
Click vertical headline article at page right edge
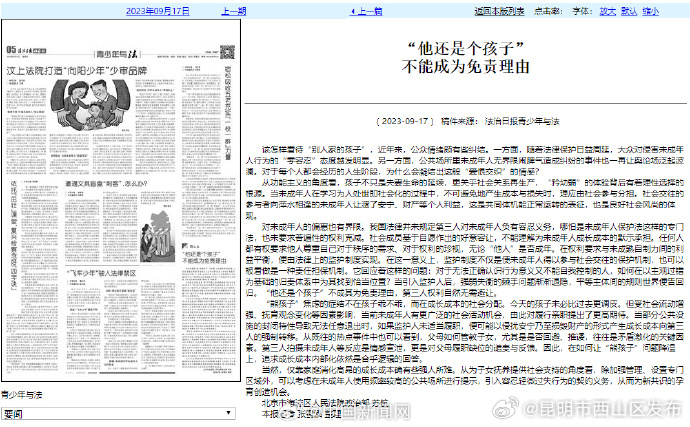coord(228,113)
